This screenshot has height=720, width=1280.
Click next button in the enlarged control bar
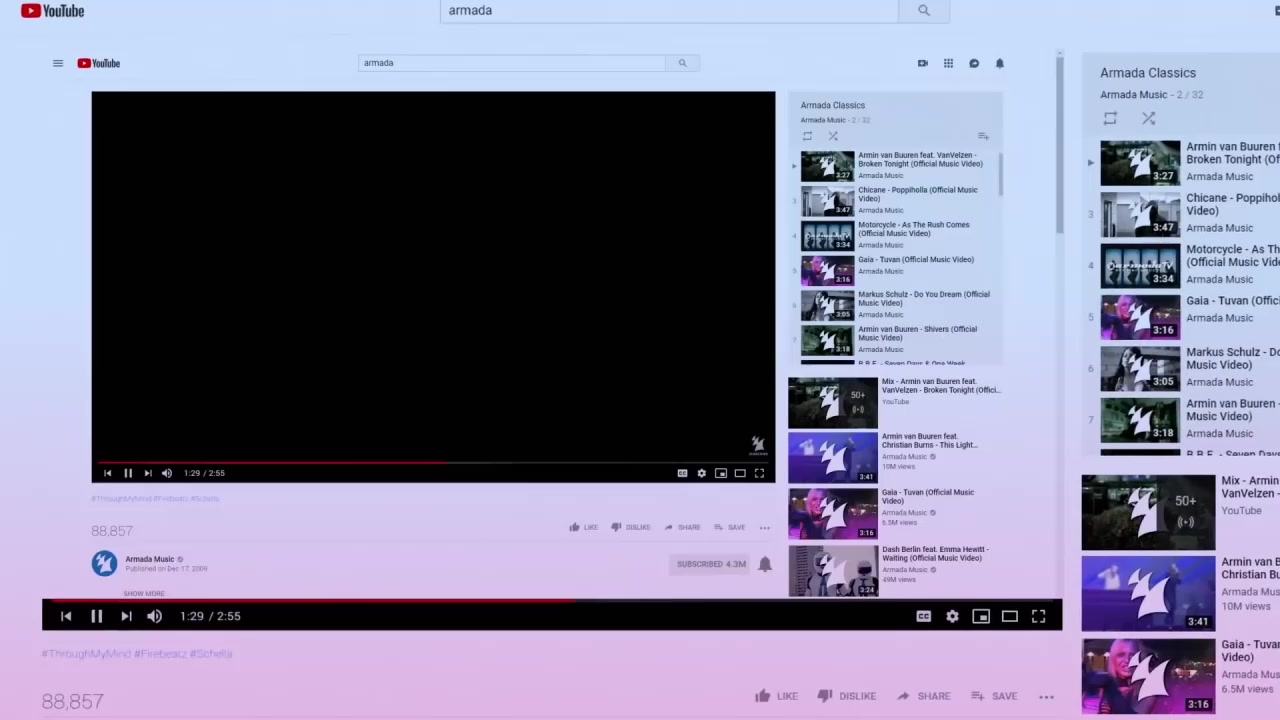point(126,616)
